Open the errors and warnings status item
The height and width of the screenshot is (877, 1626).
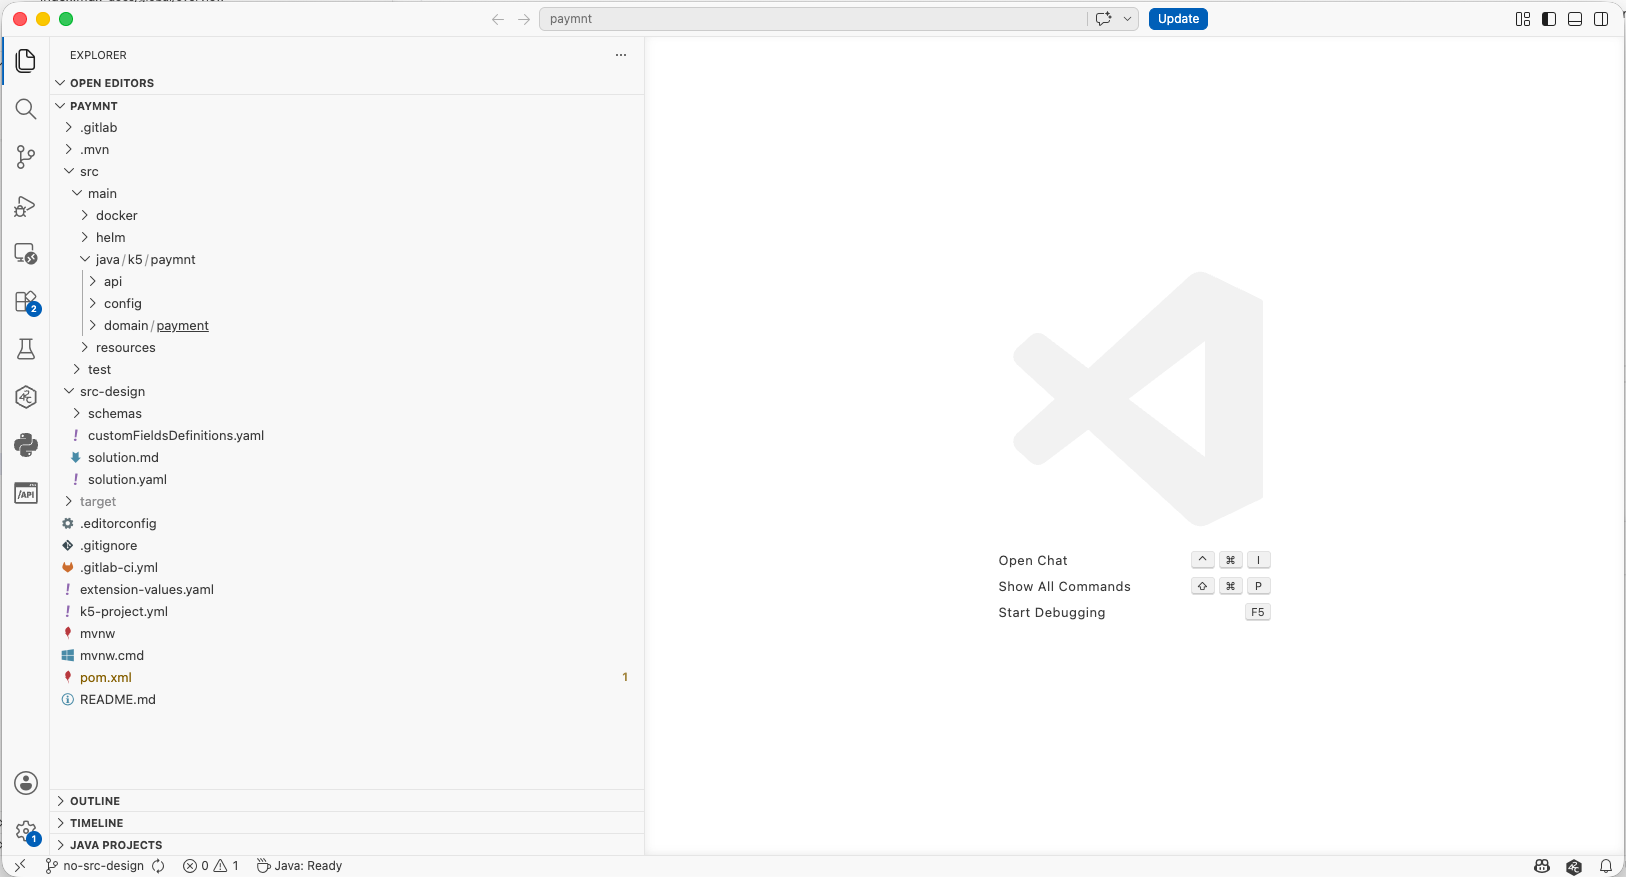(x=211, y=866)
